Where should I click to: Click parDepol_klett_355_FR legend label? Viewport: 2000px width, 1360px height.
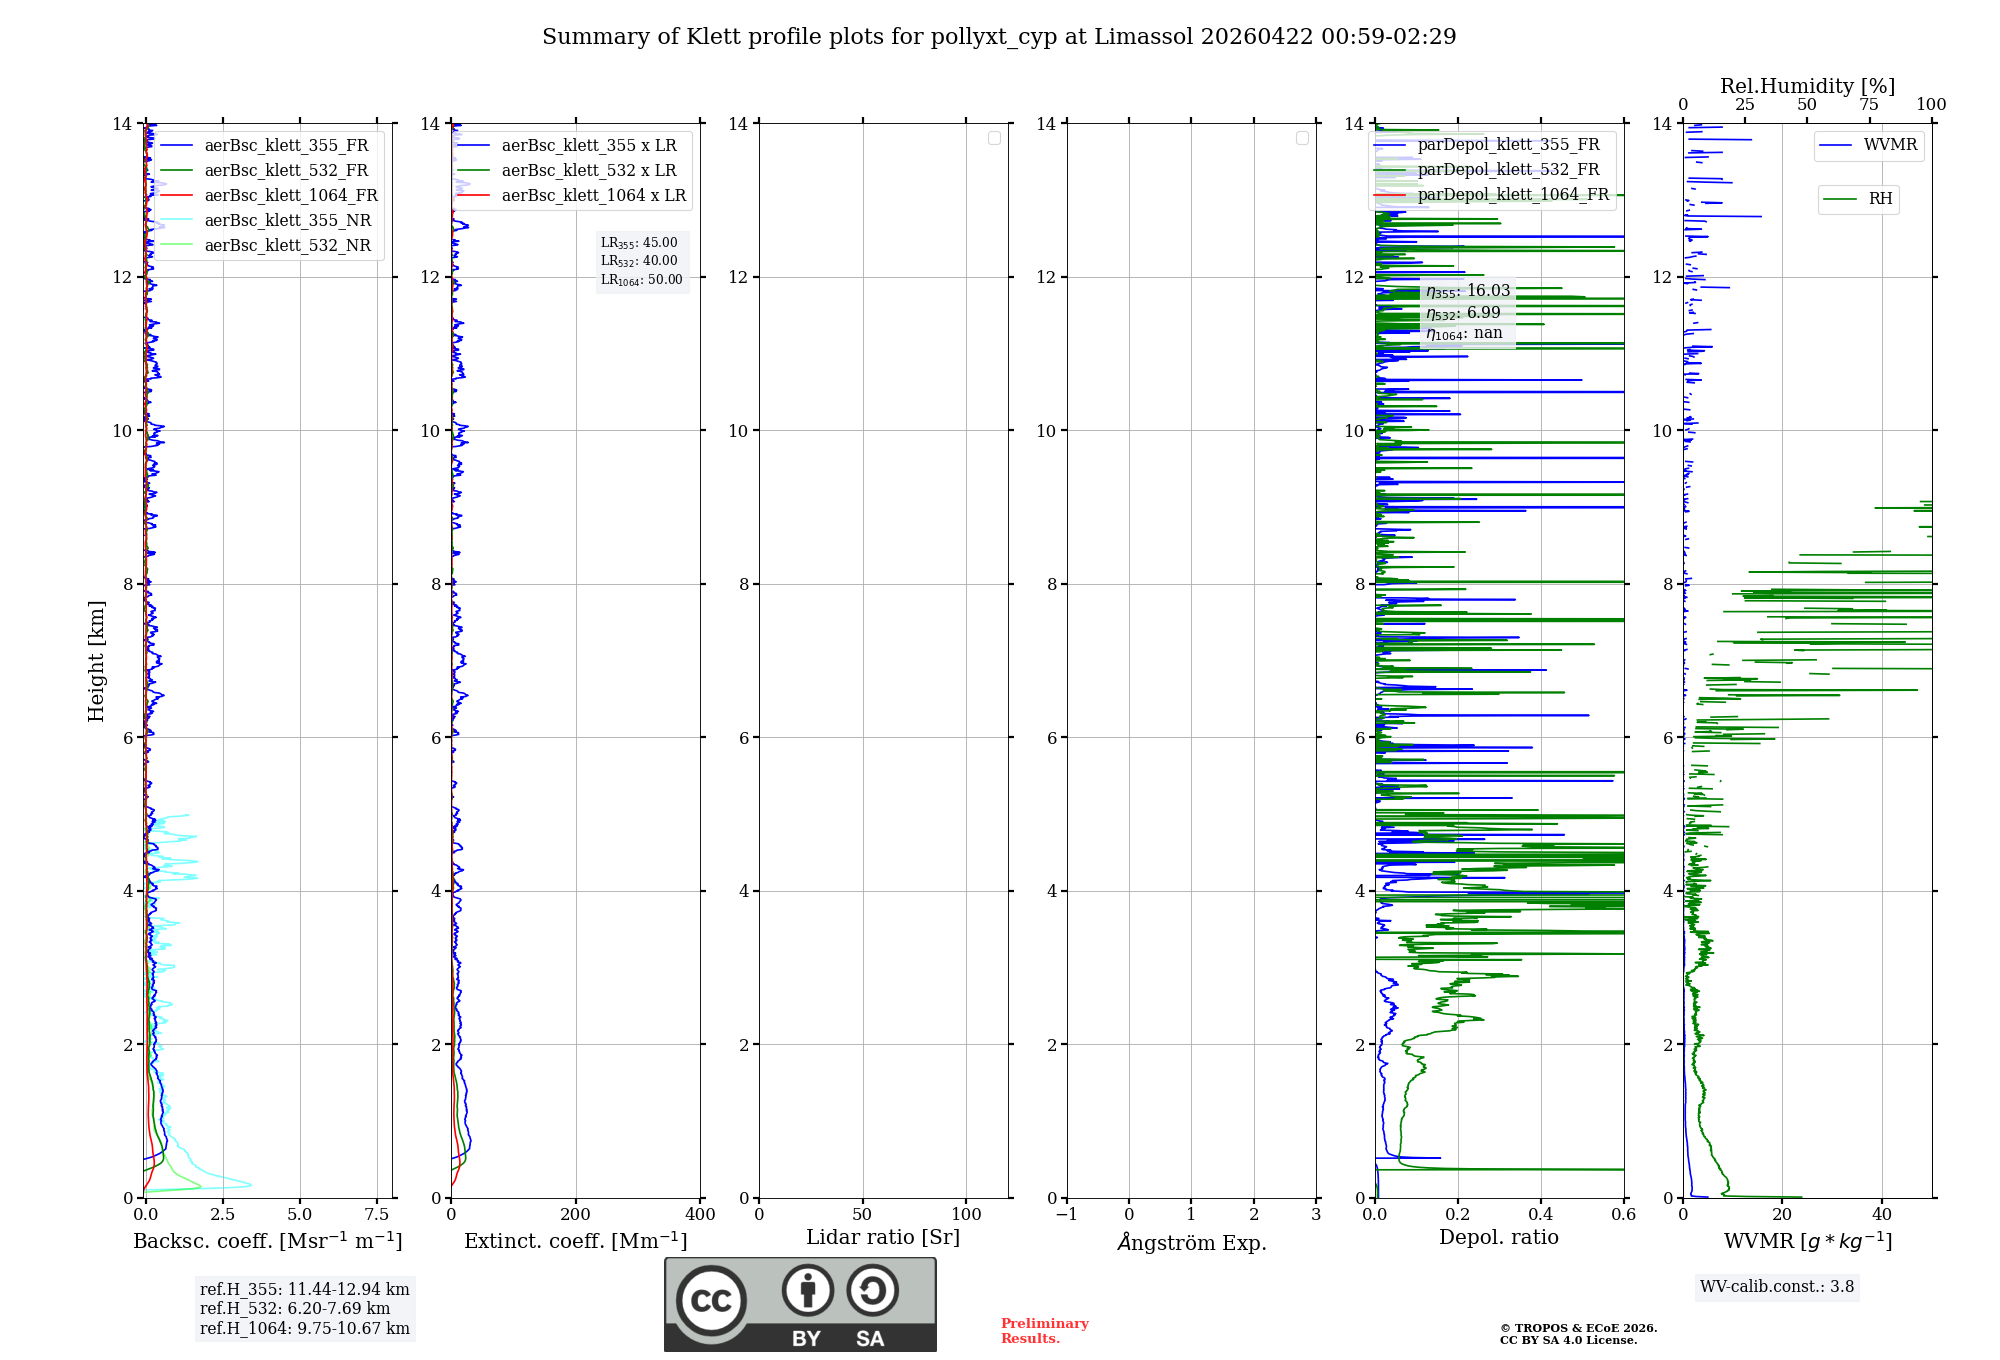[1508, 145]
